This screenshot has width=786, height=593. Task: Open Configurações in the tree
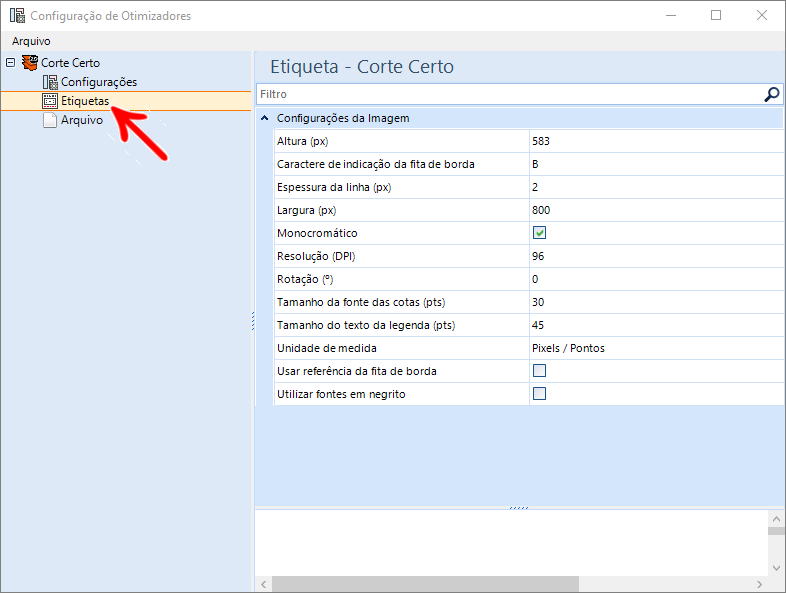[x=99, y=82]
